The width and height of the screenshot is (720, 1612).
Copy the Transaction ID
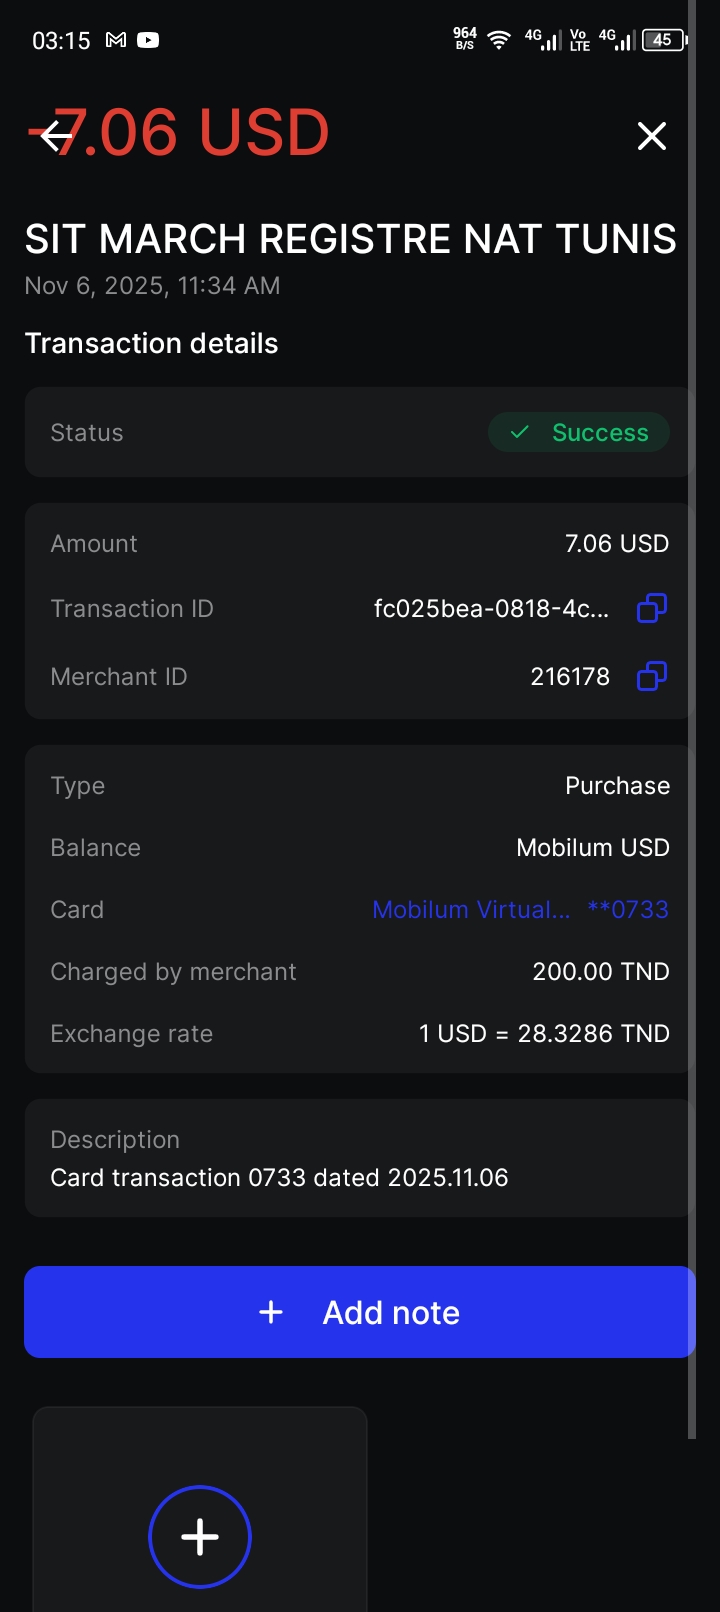pos(652,608)
